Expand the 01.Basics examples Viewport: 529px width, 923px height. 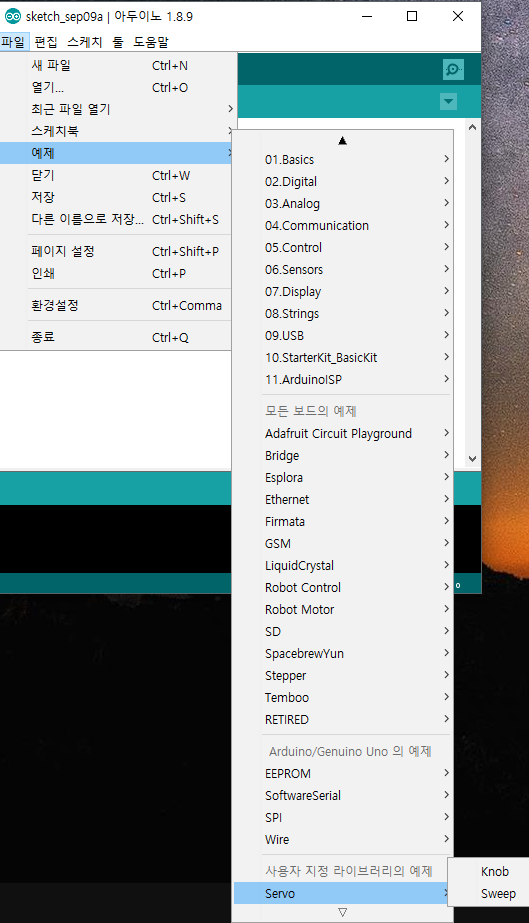coord(343,160)
